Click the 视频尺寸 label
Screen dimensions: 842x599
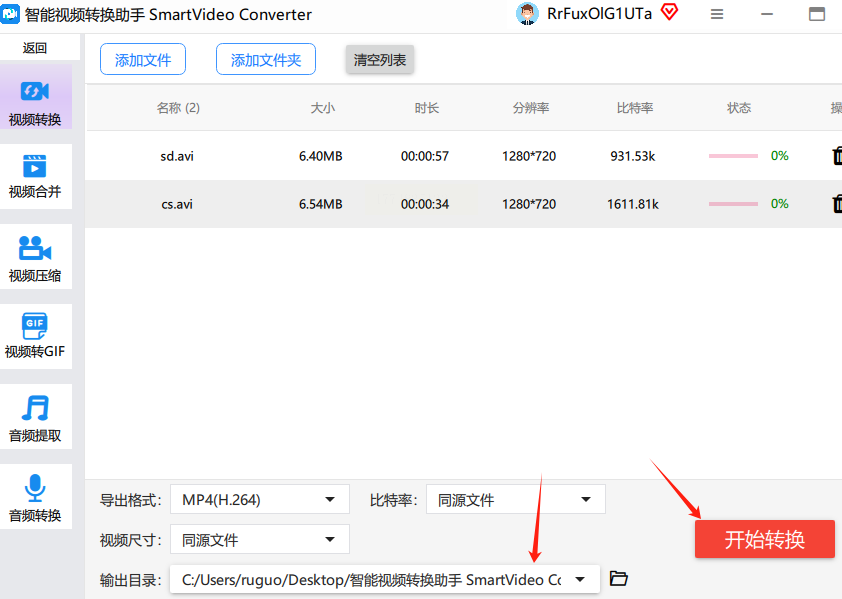[130, 540]
